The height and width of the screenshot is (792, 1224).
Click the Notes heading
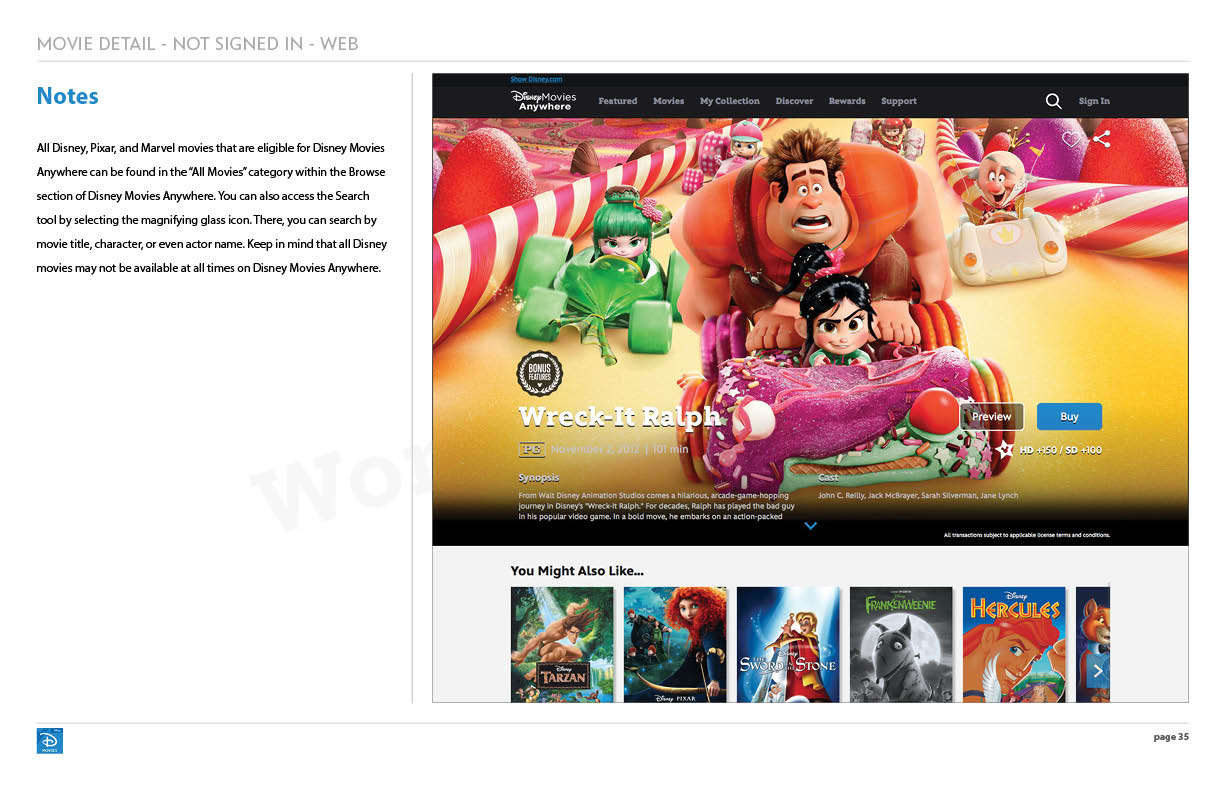coord(67,96)
